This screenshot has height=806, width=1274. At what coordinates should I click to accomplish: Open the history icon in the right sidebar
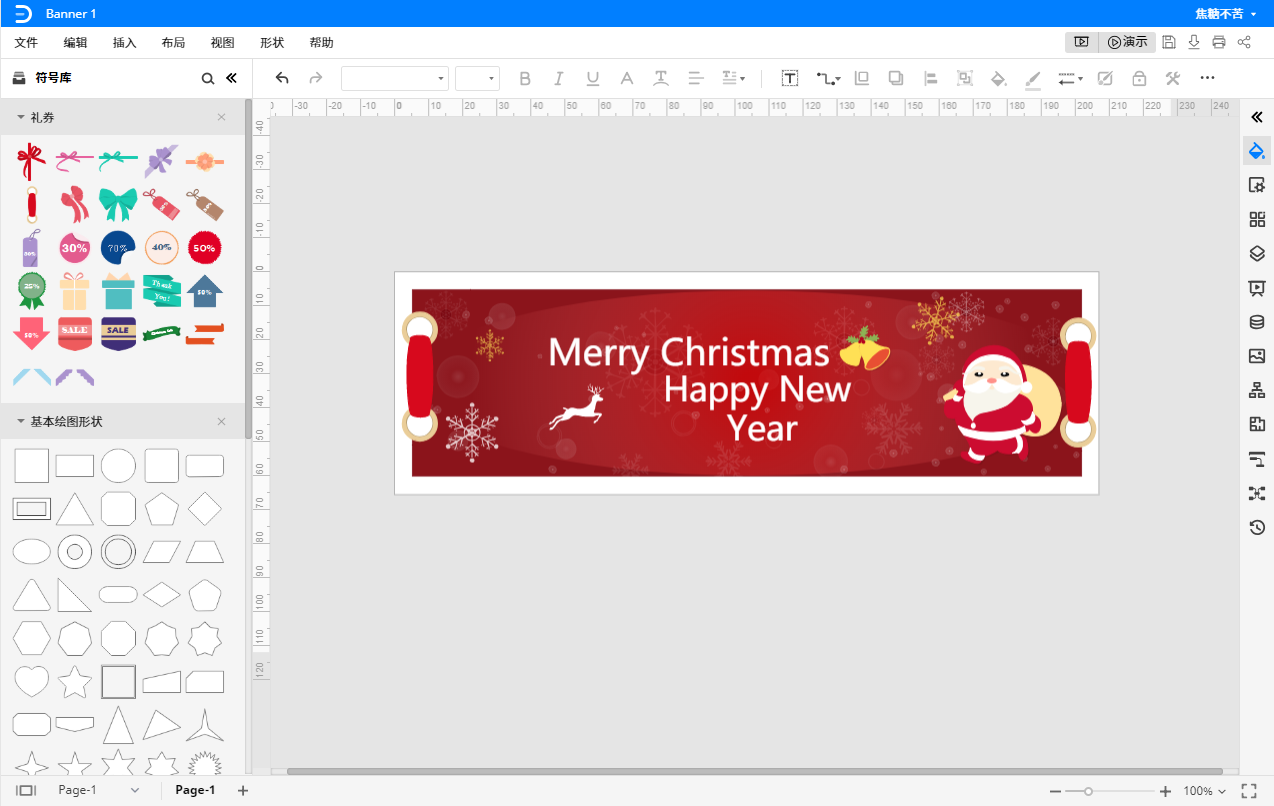1257,527
